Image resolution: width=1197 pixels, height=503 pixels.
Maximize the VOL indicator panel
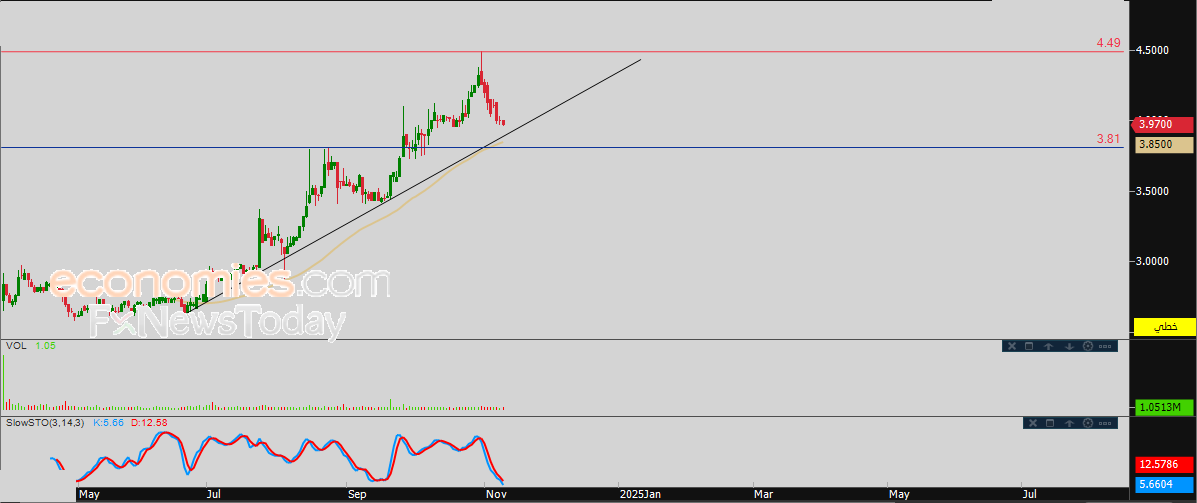click(x=1029, y=347)
